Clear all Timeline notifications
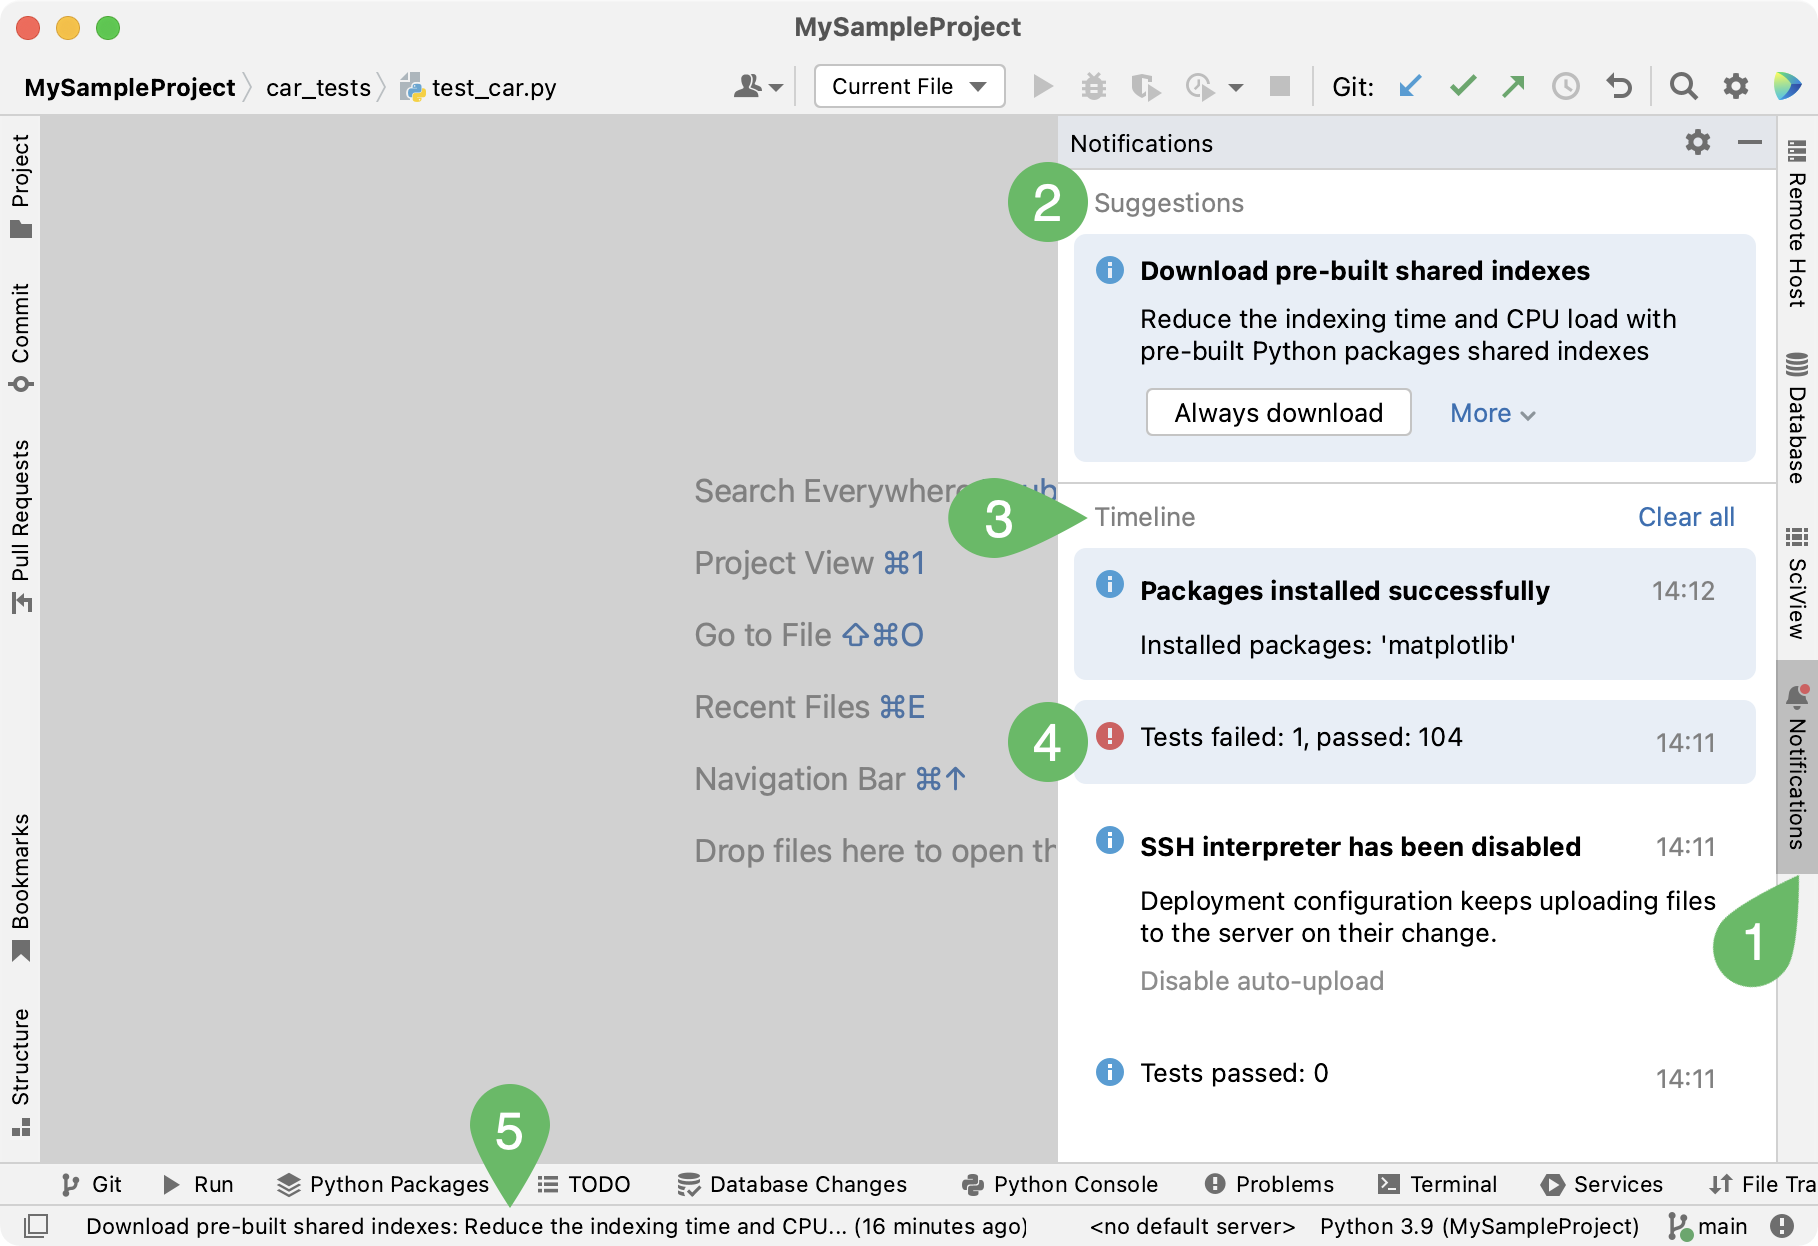 coord(1686,516)
